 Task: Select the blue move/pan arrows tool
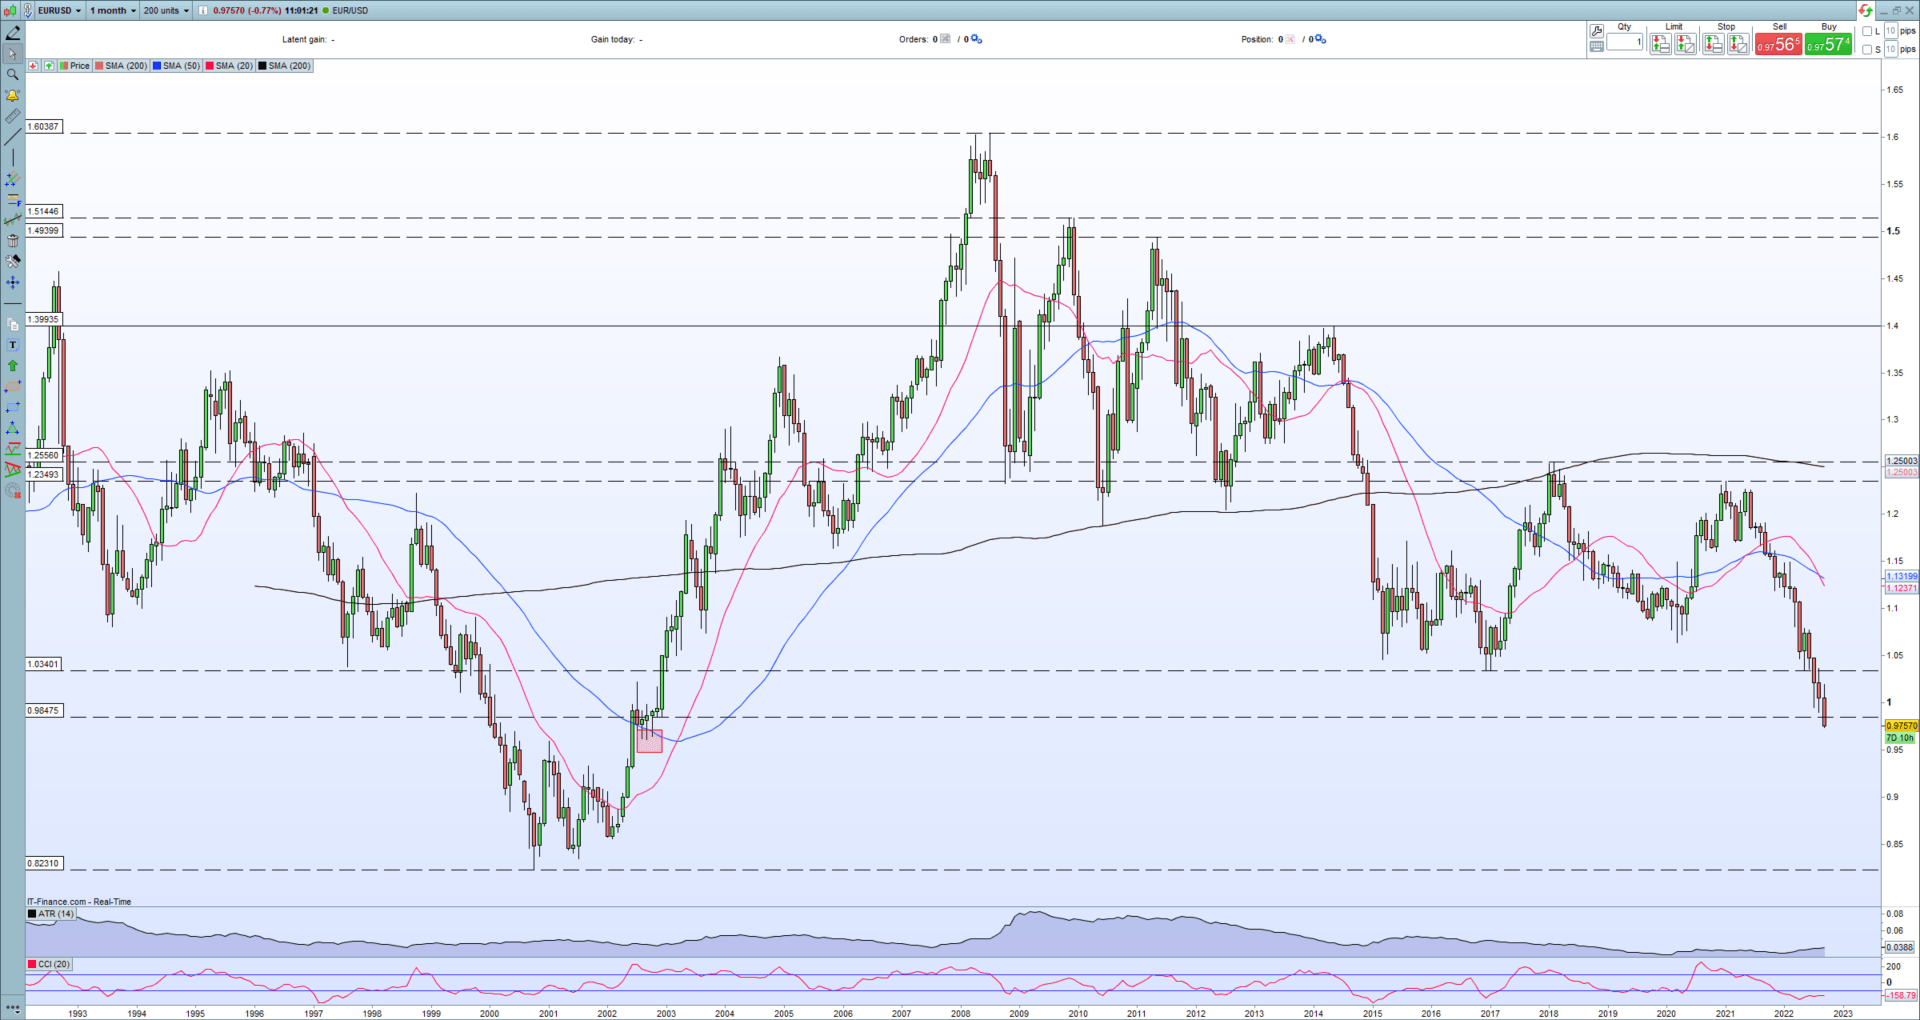(13, 283)
